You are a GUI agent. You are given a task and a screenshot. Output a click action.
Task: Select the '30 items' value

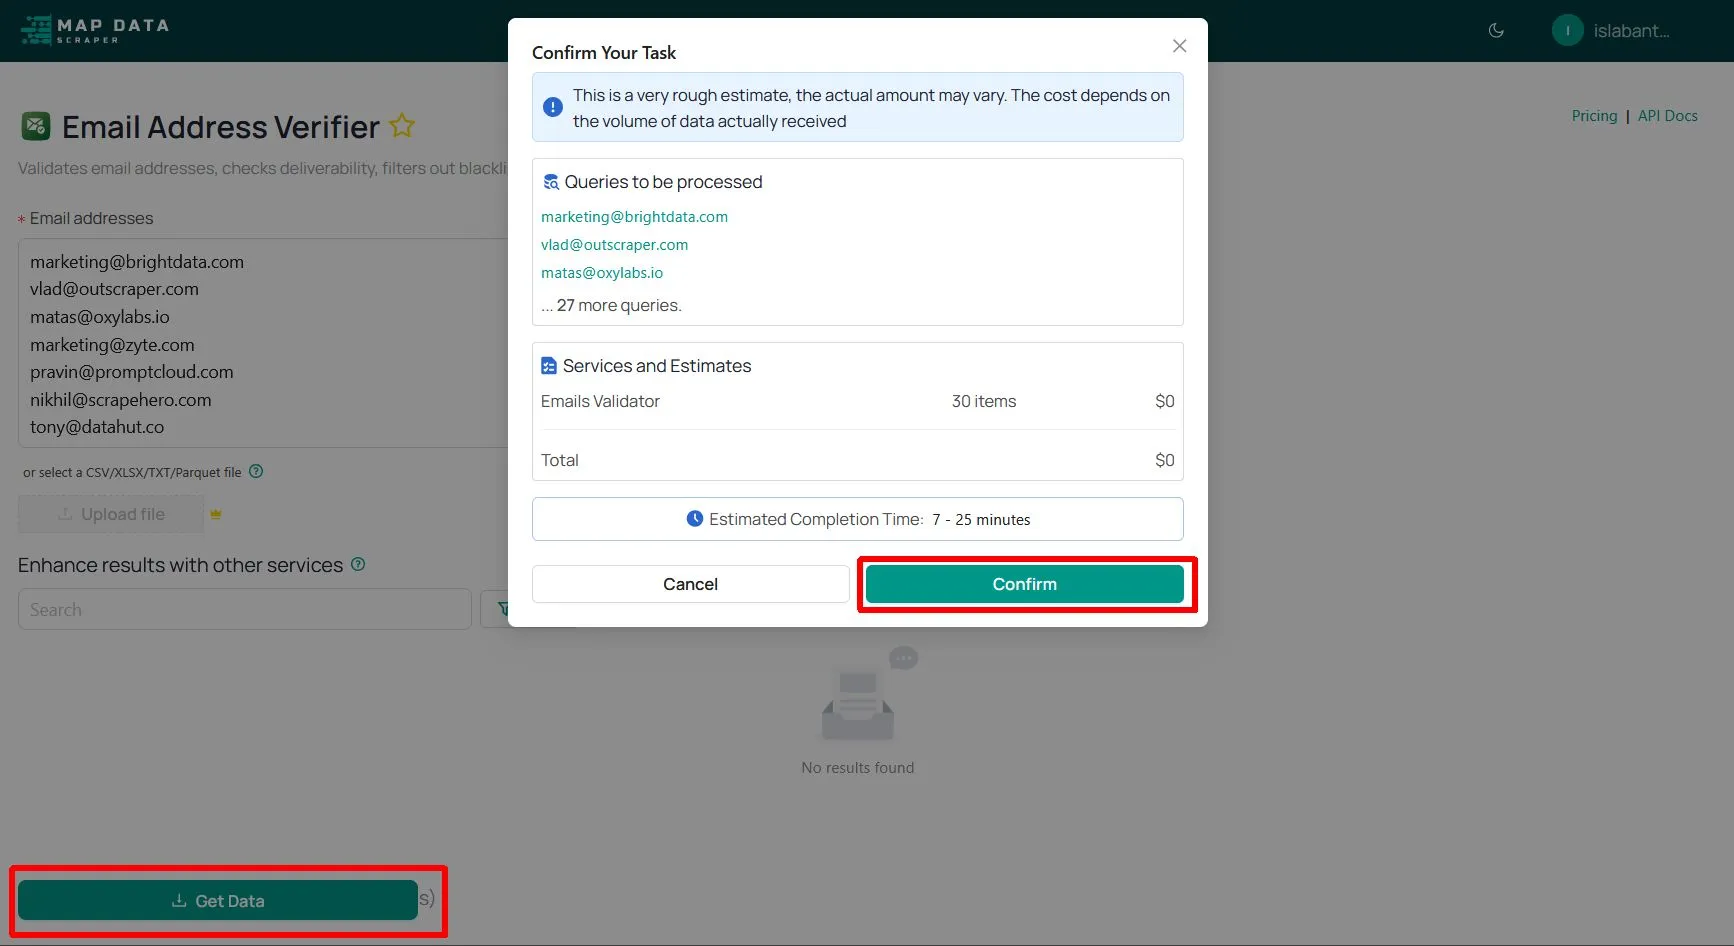[x=984, y=401]
